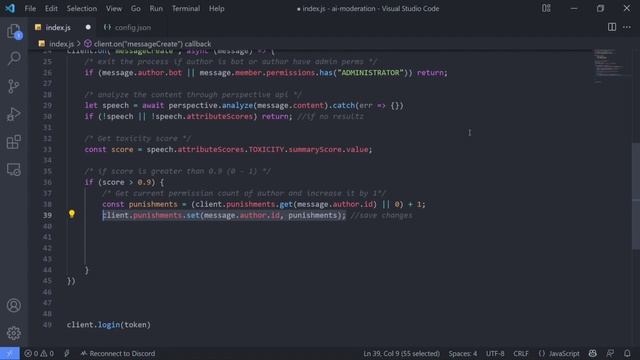Image resolution: width=640 pixels, height=360 pixels.
Task: Click the window Close button
Action: tap(627, 8)
